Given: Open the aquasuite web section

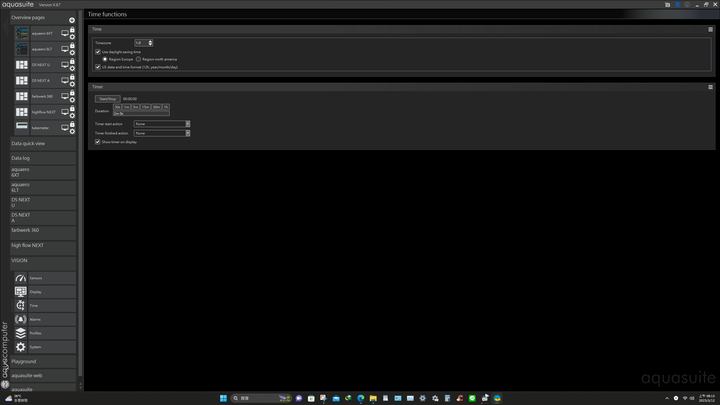Looking at the screenshot, I should 43,376.
